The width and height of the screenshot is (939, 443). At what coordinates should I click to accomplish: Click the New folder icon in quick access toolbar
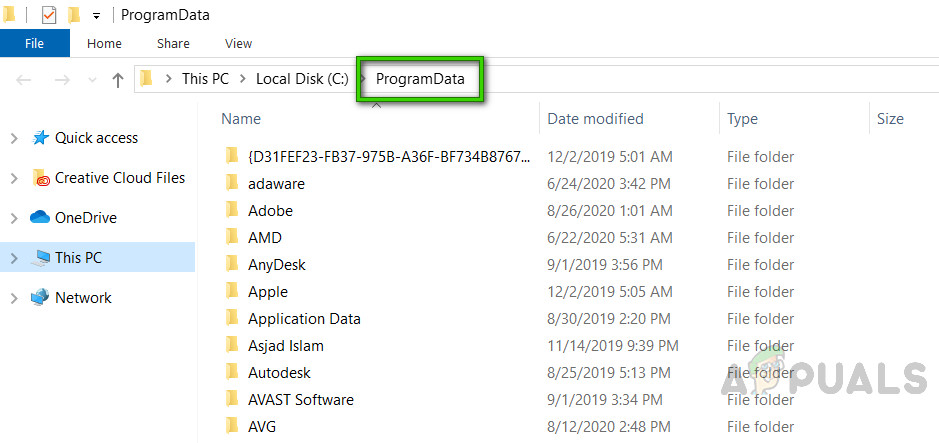click(74, 14)
